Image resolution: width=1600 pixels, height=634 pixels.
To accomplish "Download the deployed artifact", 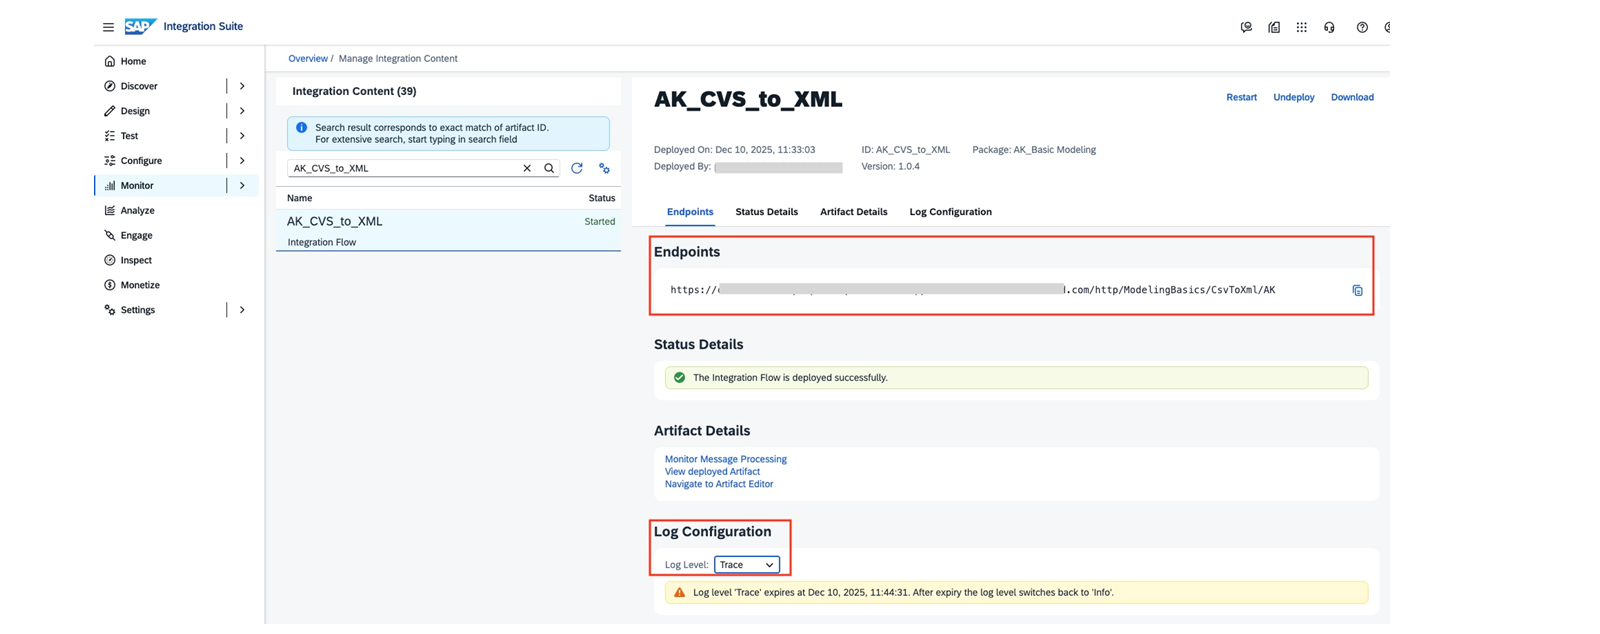I will click(1352, 97).
